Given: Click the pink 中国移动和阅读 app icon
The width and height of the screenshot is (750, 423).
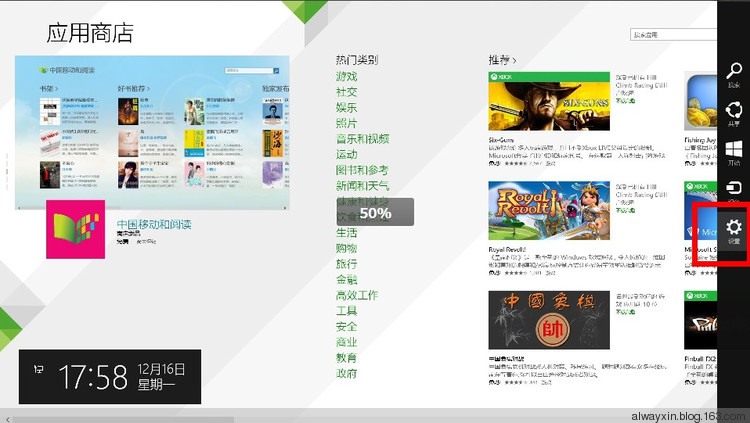Looking at the screenshot, I should (76, 229).
